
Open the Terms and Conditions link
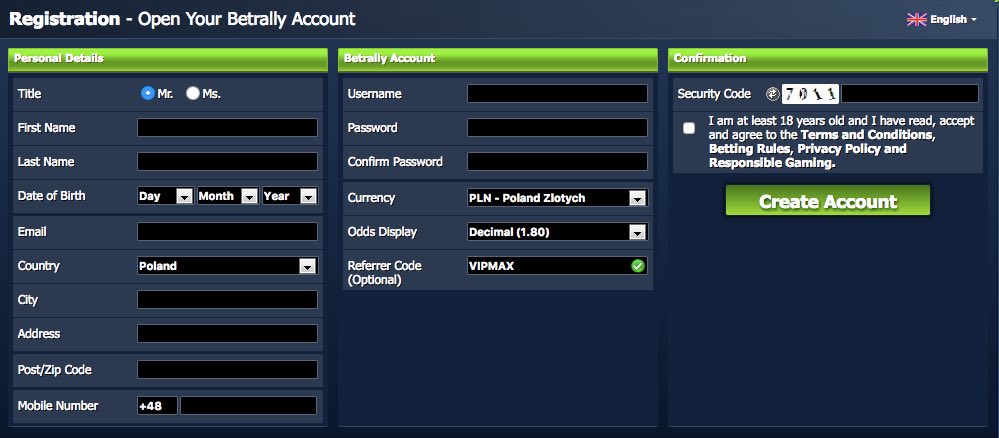tap(866, 135)
